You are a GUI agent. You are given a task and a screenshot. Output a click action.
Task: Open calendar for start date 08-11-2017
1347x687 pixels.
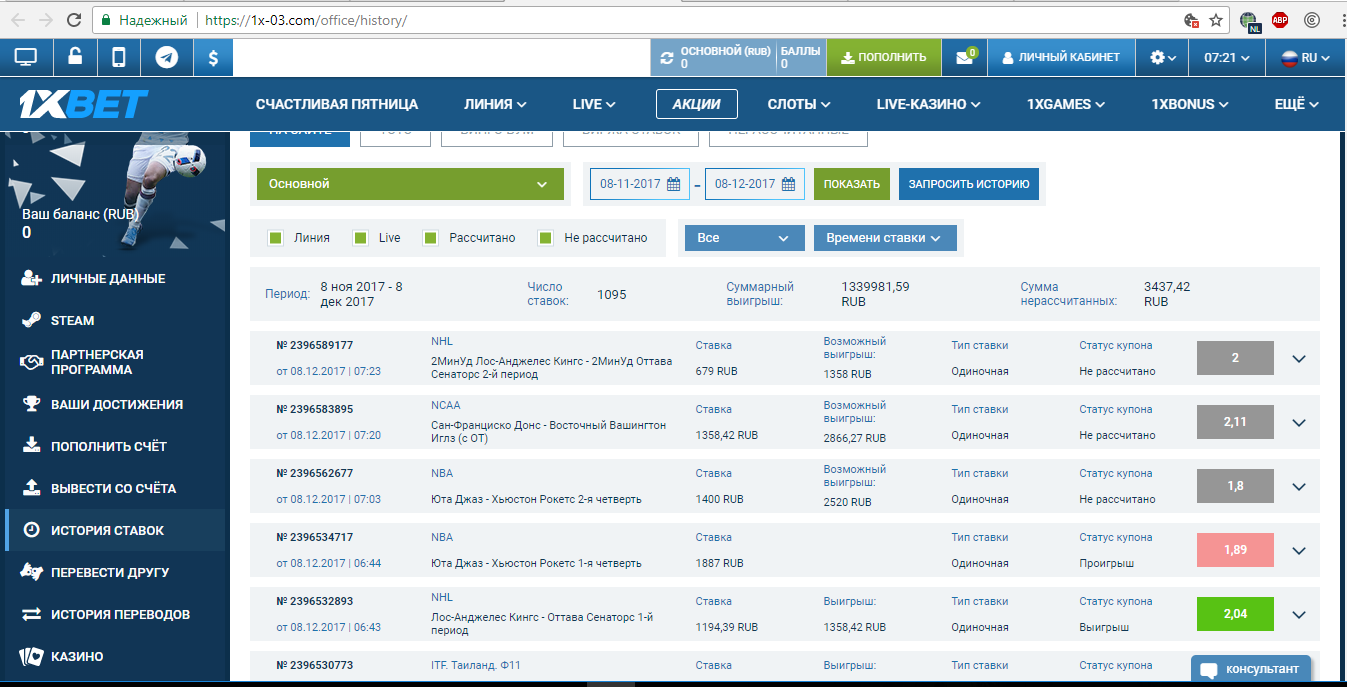673,184
